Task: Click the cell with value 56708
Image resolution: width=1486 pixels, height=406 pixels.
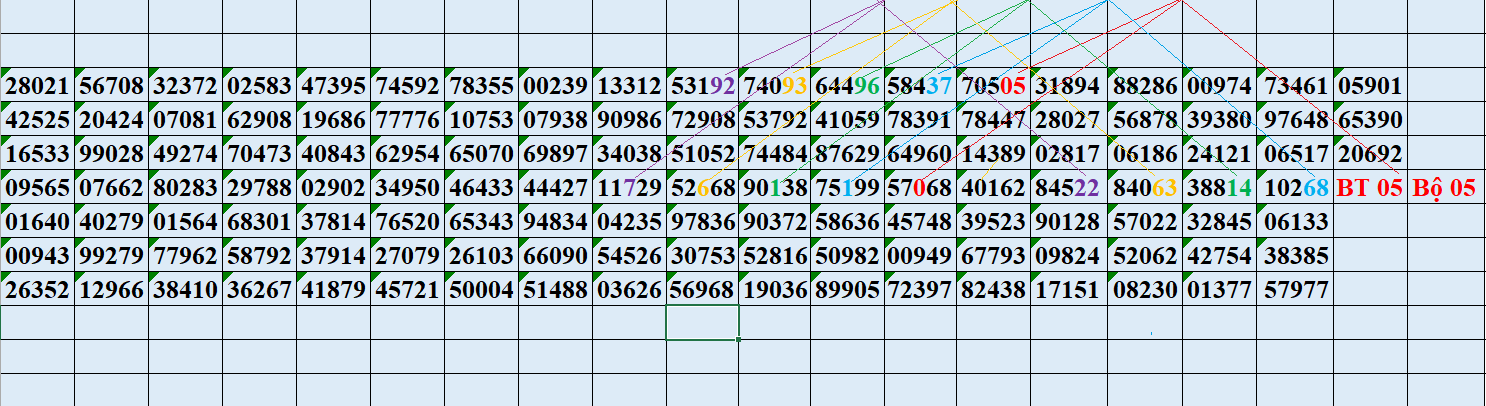Action: (x=111, y=86)
